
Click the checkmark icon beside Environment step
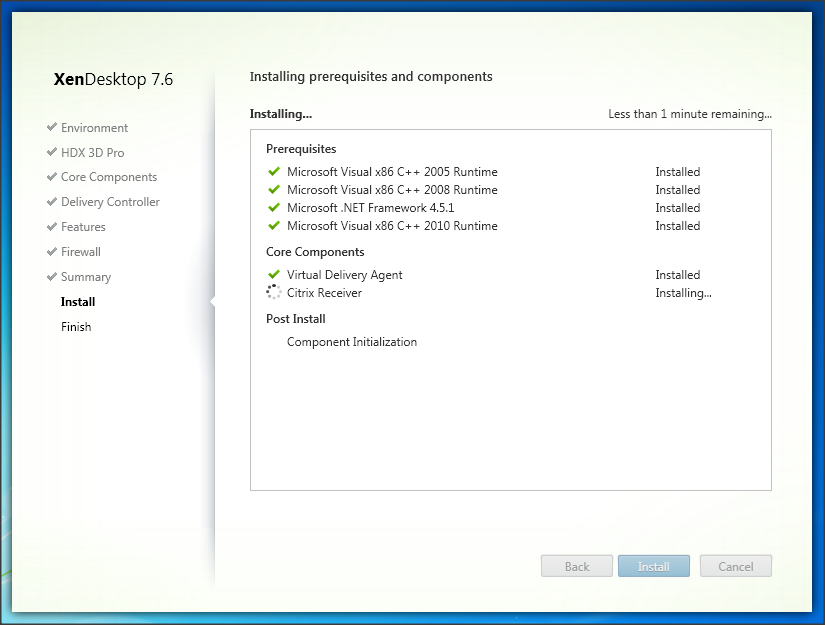coord(51,128)
